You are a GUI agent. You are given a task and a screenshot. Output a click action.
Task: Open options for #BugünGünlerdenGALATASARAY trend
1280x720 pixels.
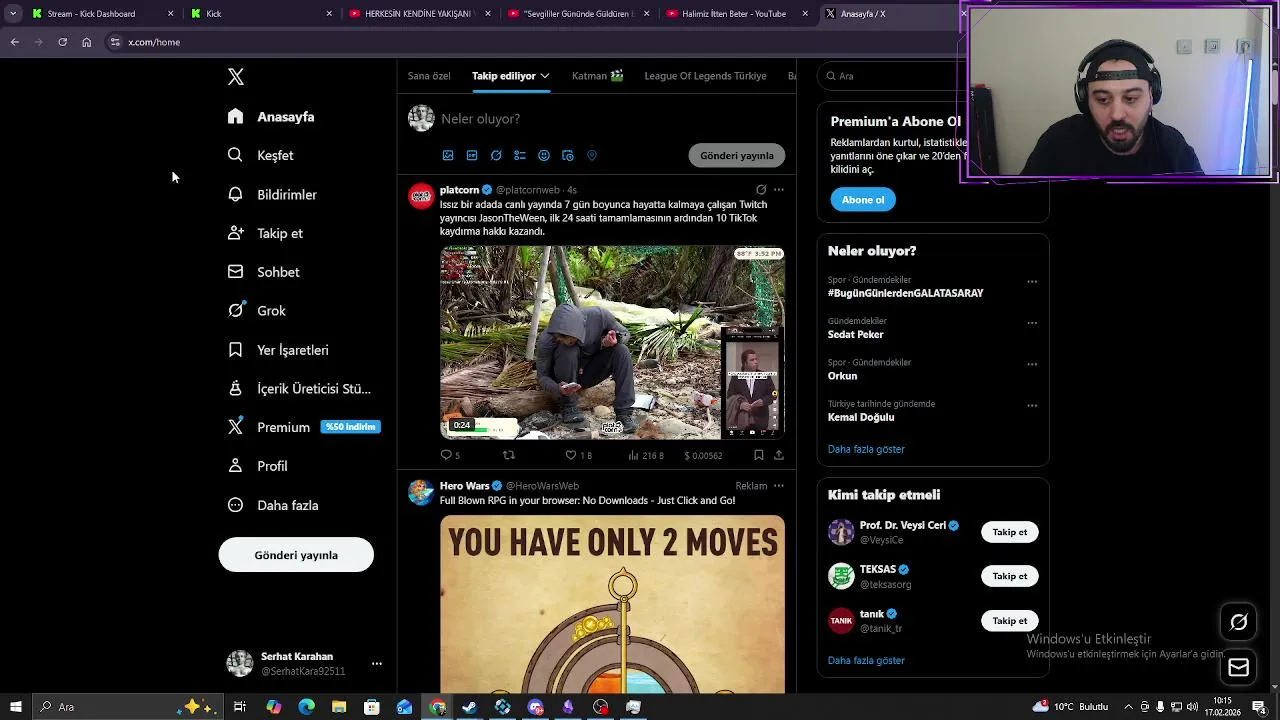pyautogui.click(x=1032, y=282)
